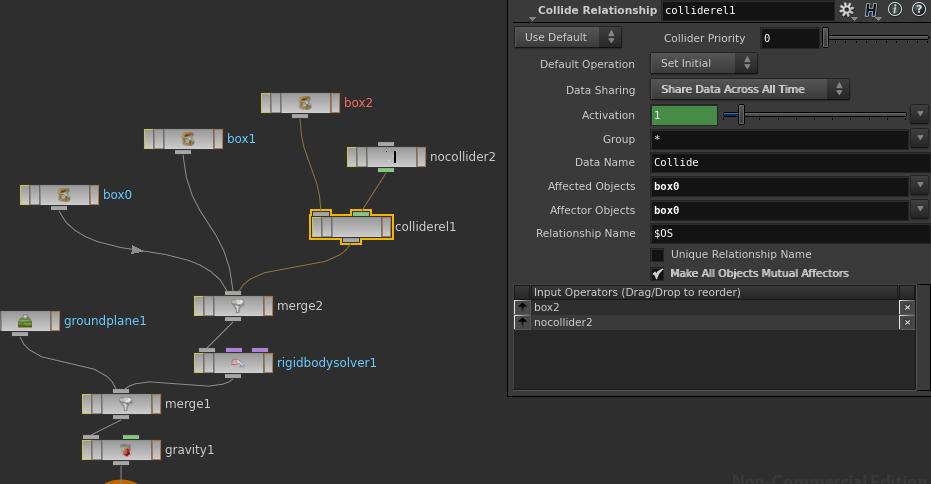Select the merge2 funnel node icon
931x484 pixels.
pos(237,306)
